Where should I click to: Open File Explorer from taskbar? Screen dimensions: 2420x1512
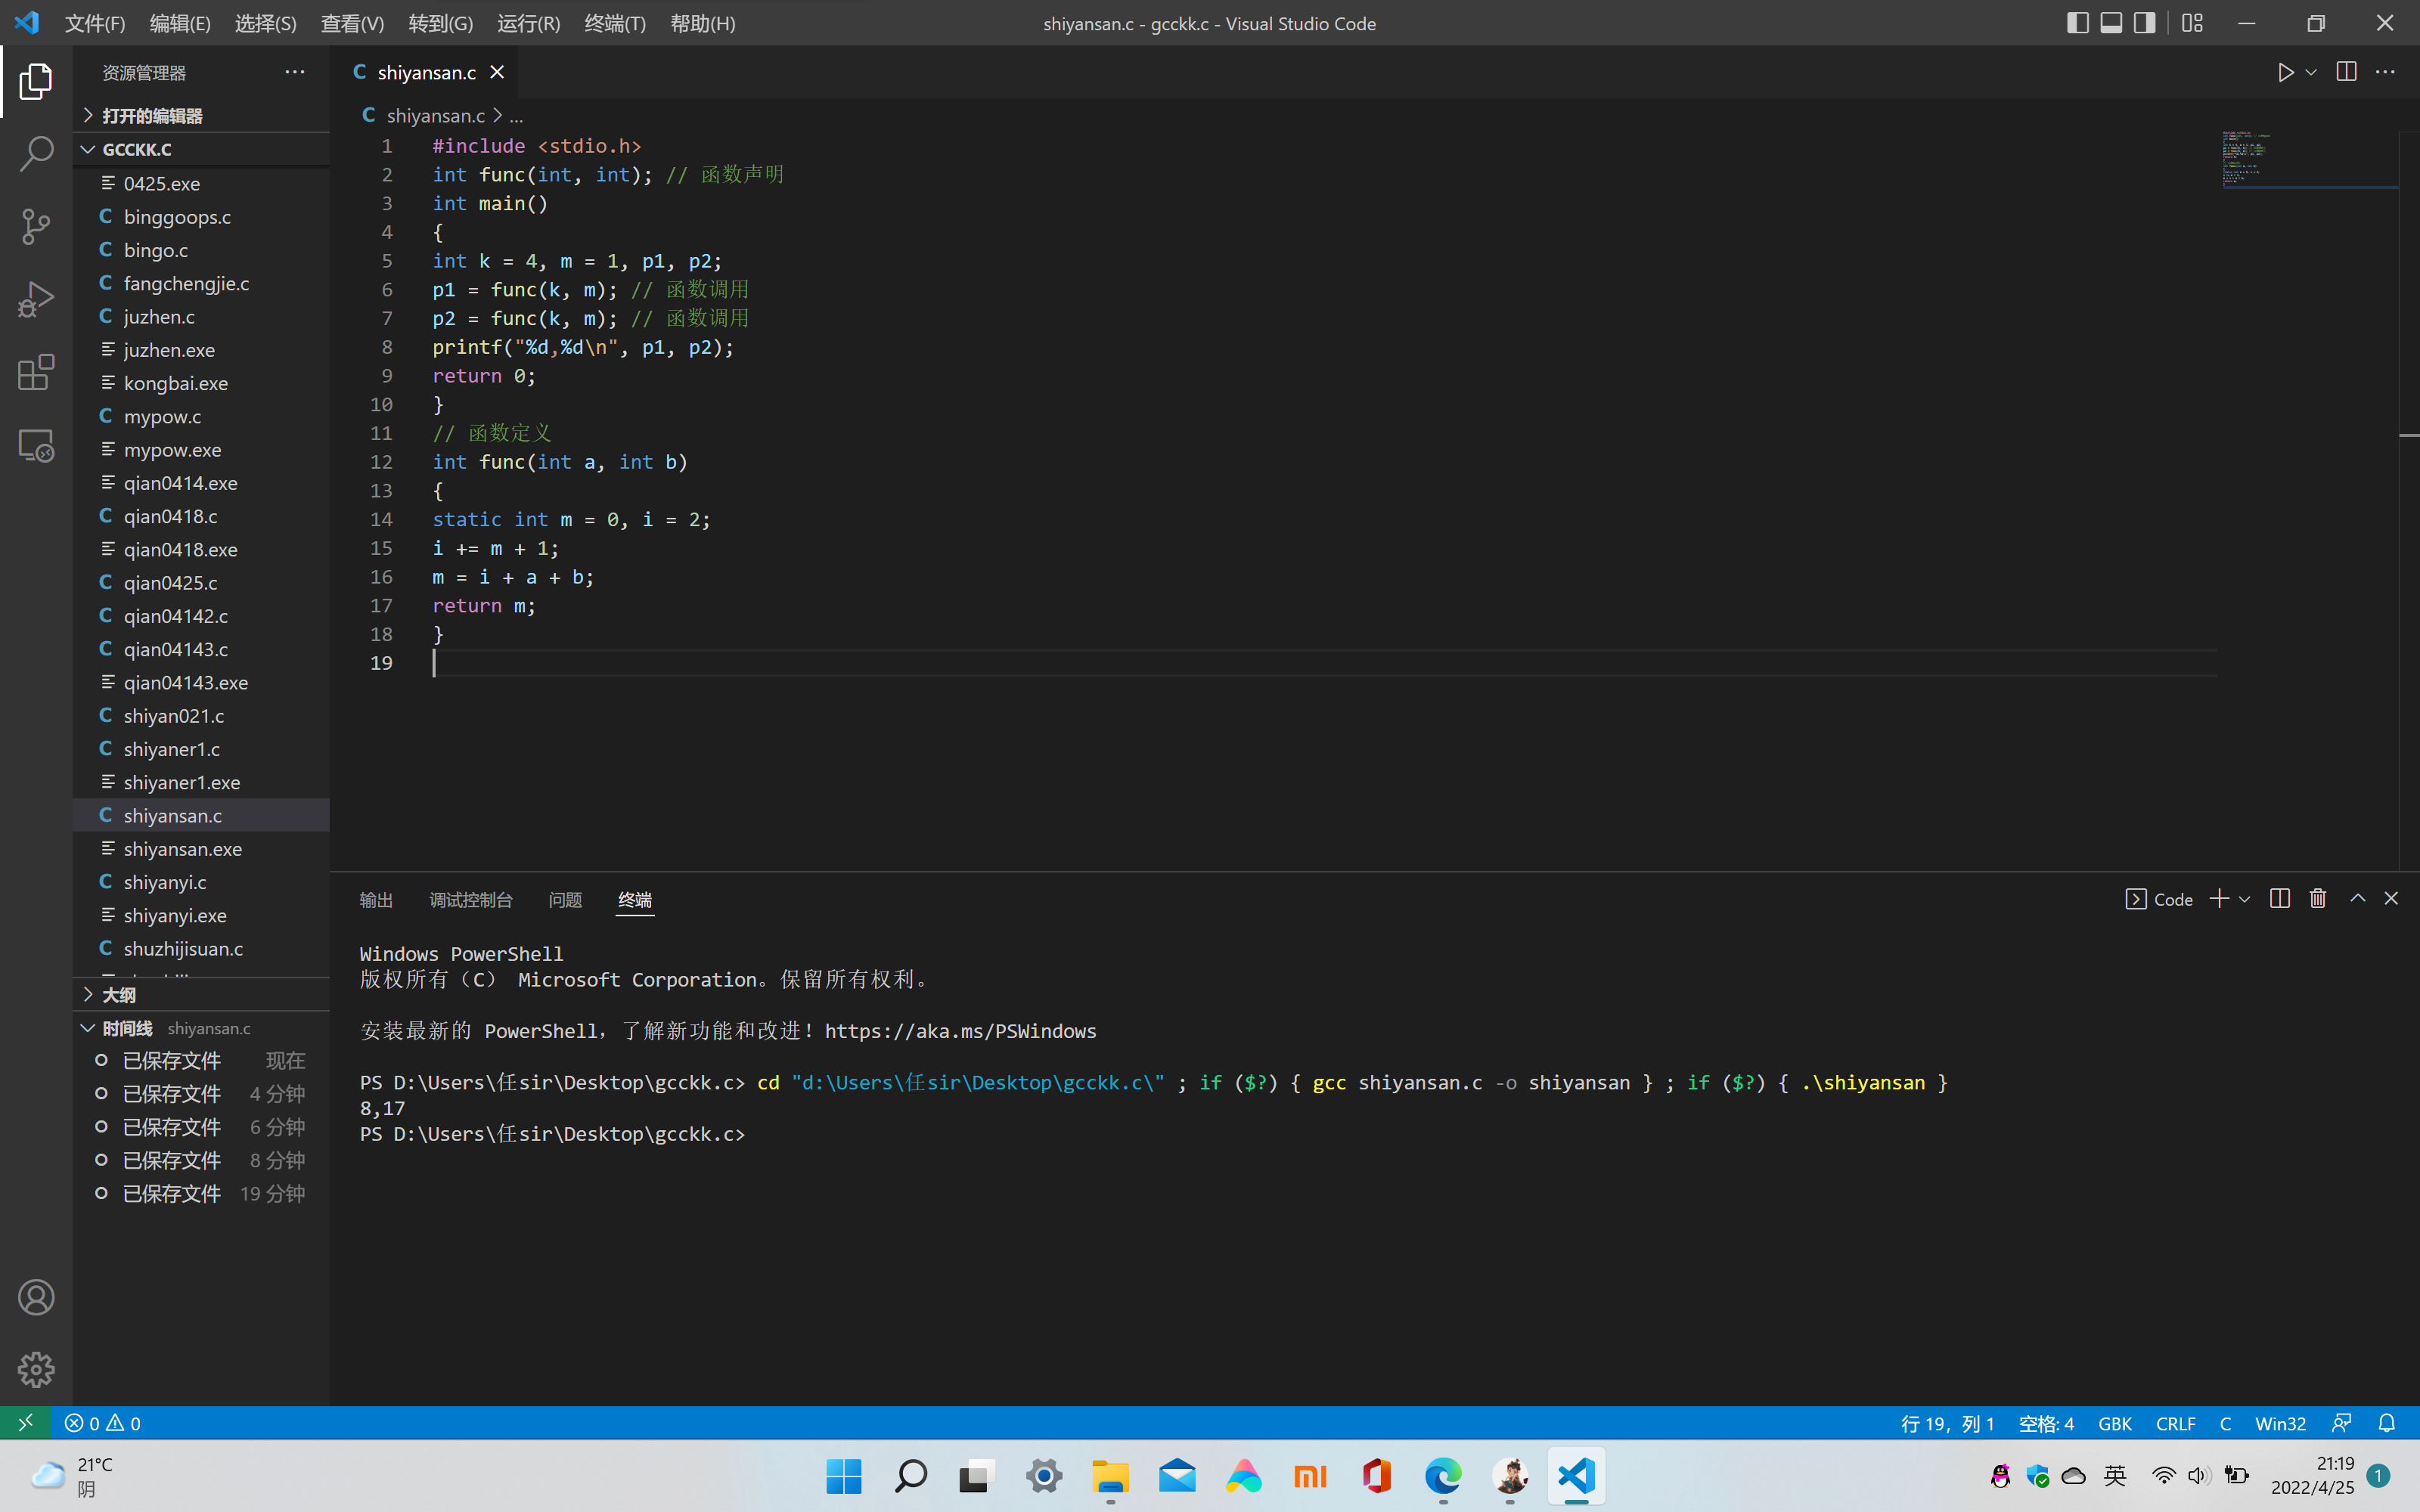point(1110,1476)
